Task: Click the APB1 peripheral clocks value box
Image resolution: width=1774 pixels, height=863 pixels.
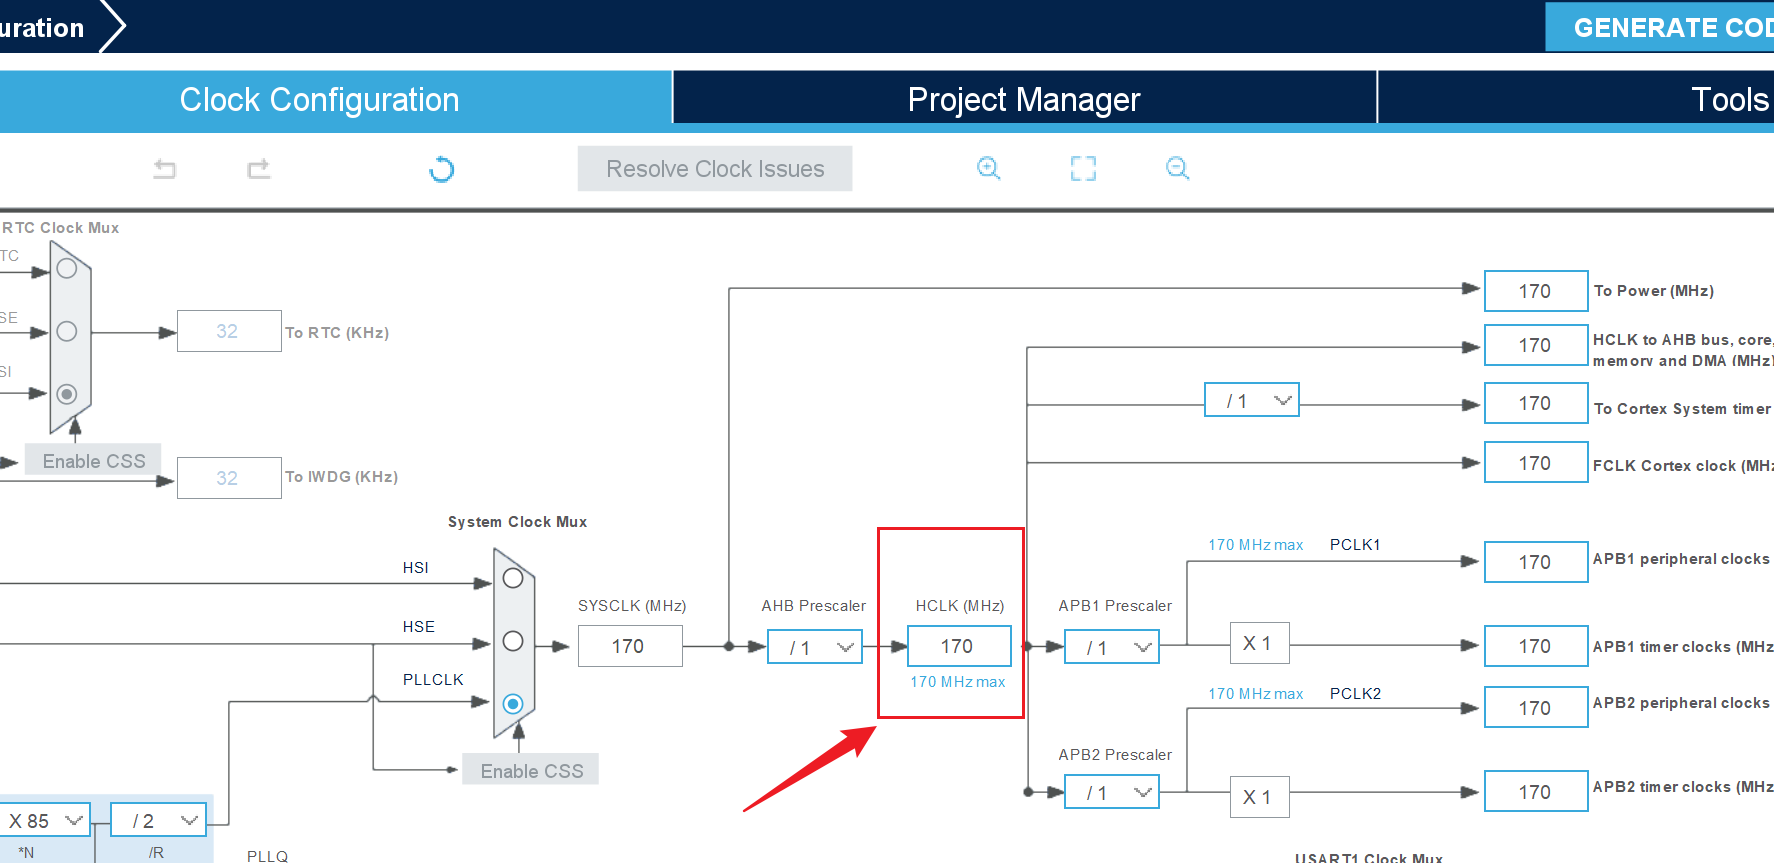Action: pos(1536,562)
